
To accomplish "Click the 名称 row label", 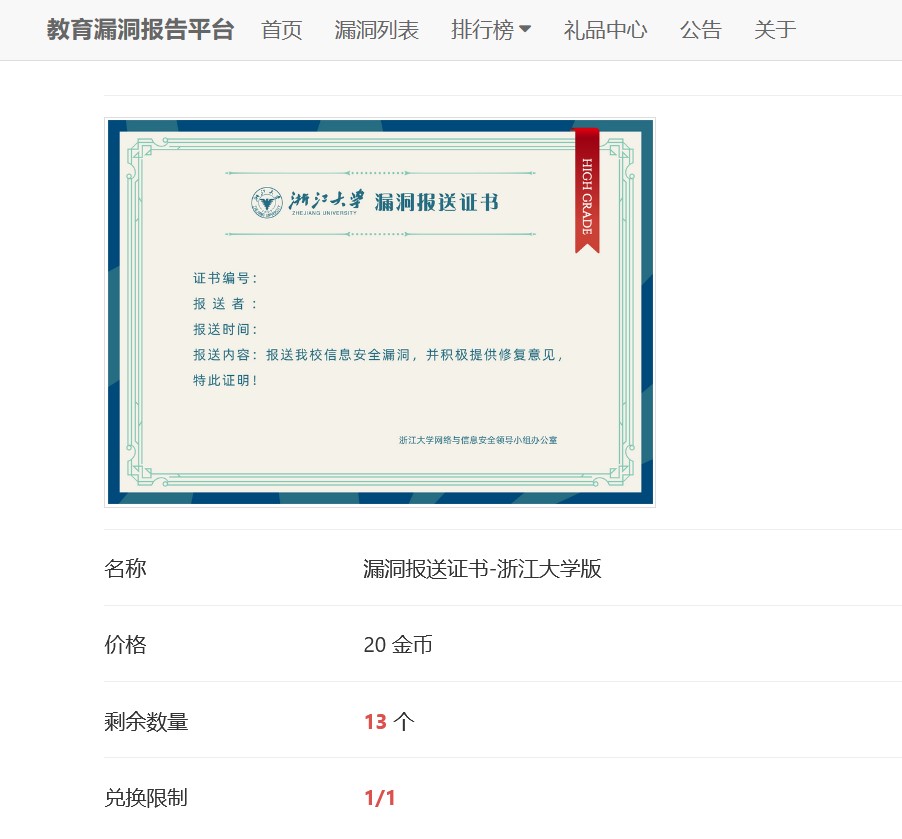I will (125, 569).
